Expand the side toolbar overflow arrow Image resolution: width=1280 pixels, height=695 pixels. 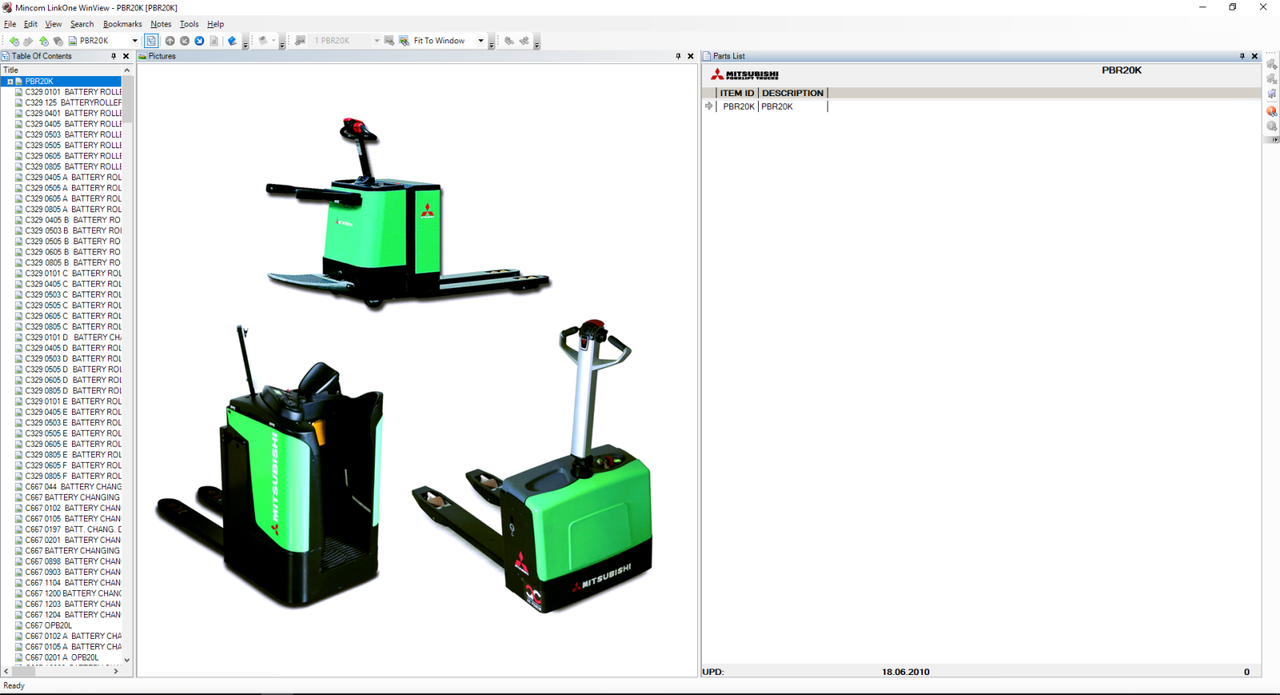pyautogui.click(x=1274, y=140)
